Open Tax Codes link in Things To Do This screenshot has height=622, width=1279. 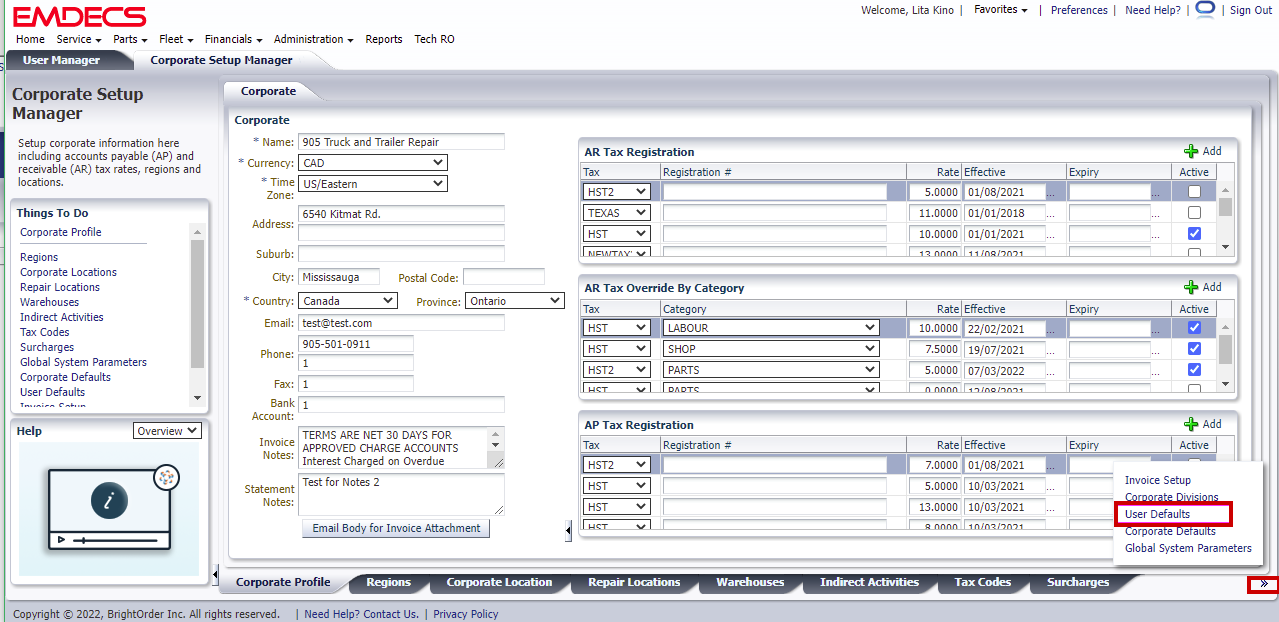coord(45,332)
